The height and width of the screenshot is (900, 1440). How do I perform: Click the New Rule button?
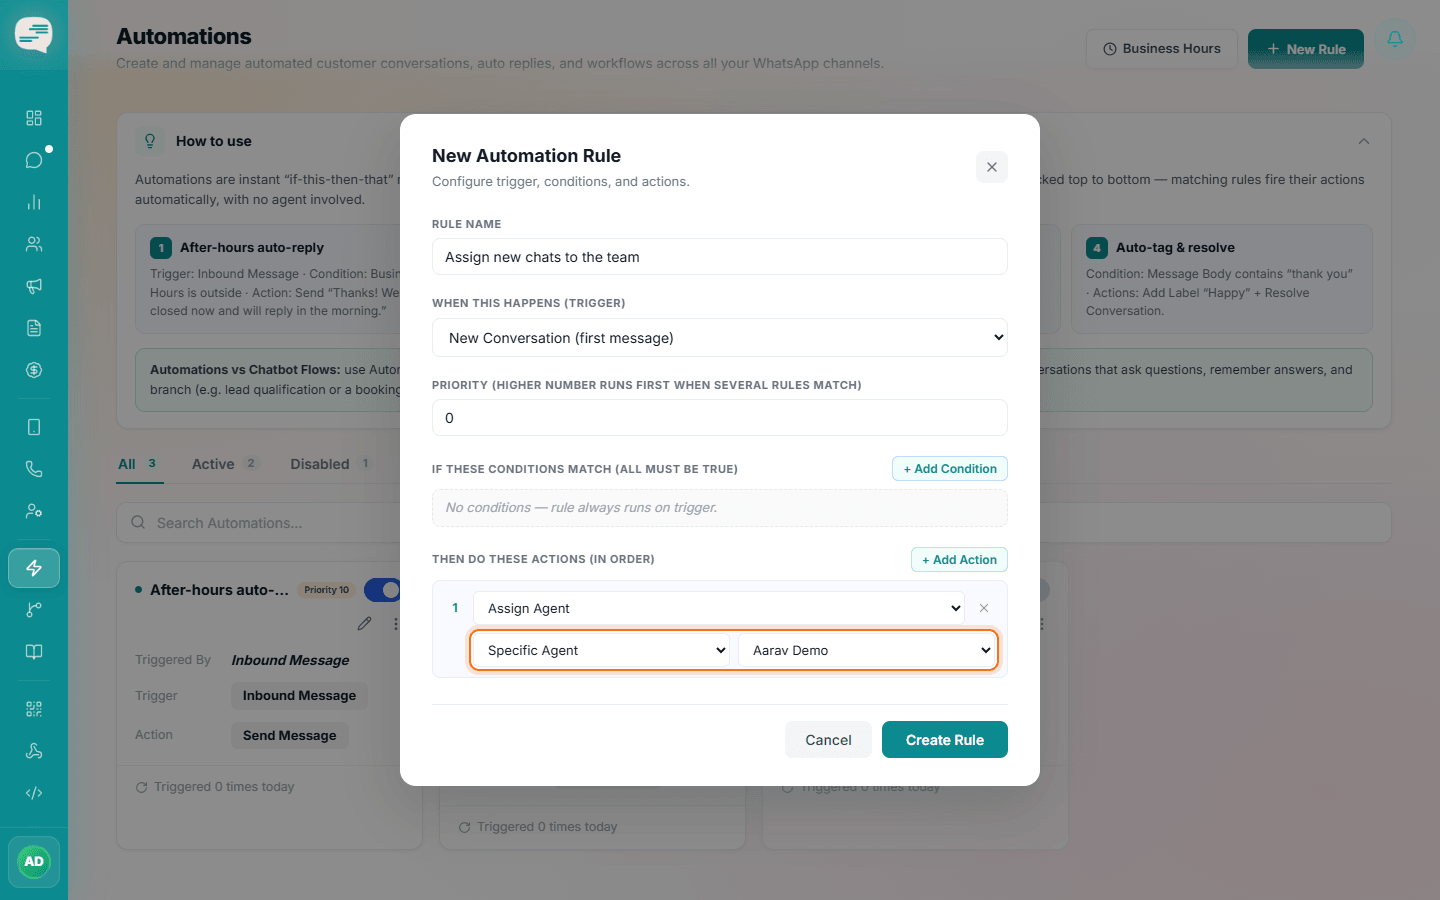(1306, 49)
